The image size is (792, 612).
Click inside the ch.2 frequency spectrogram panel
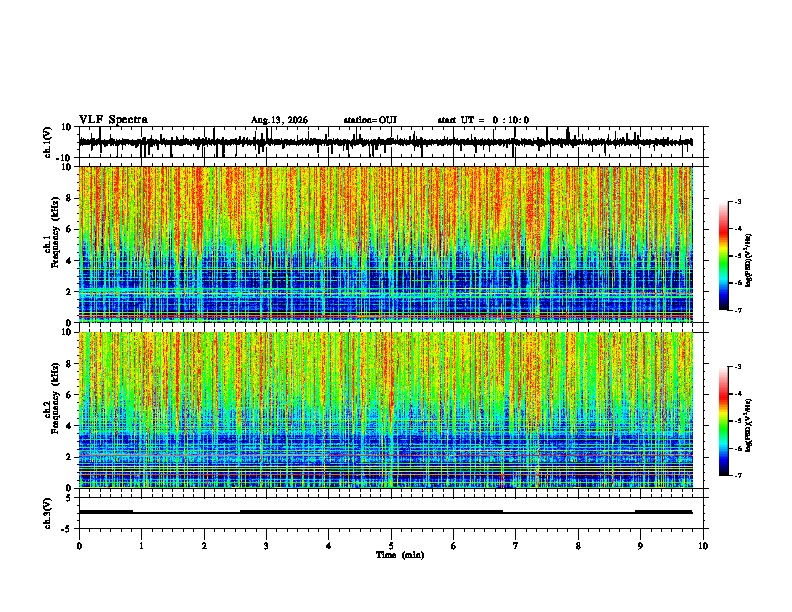point(385,410)
